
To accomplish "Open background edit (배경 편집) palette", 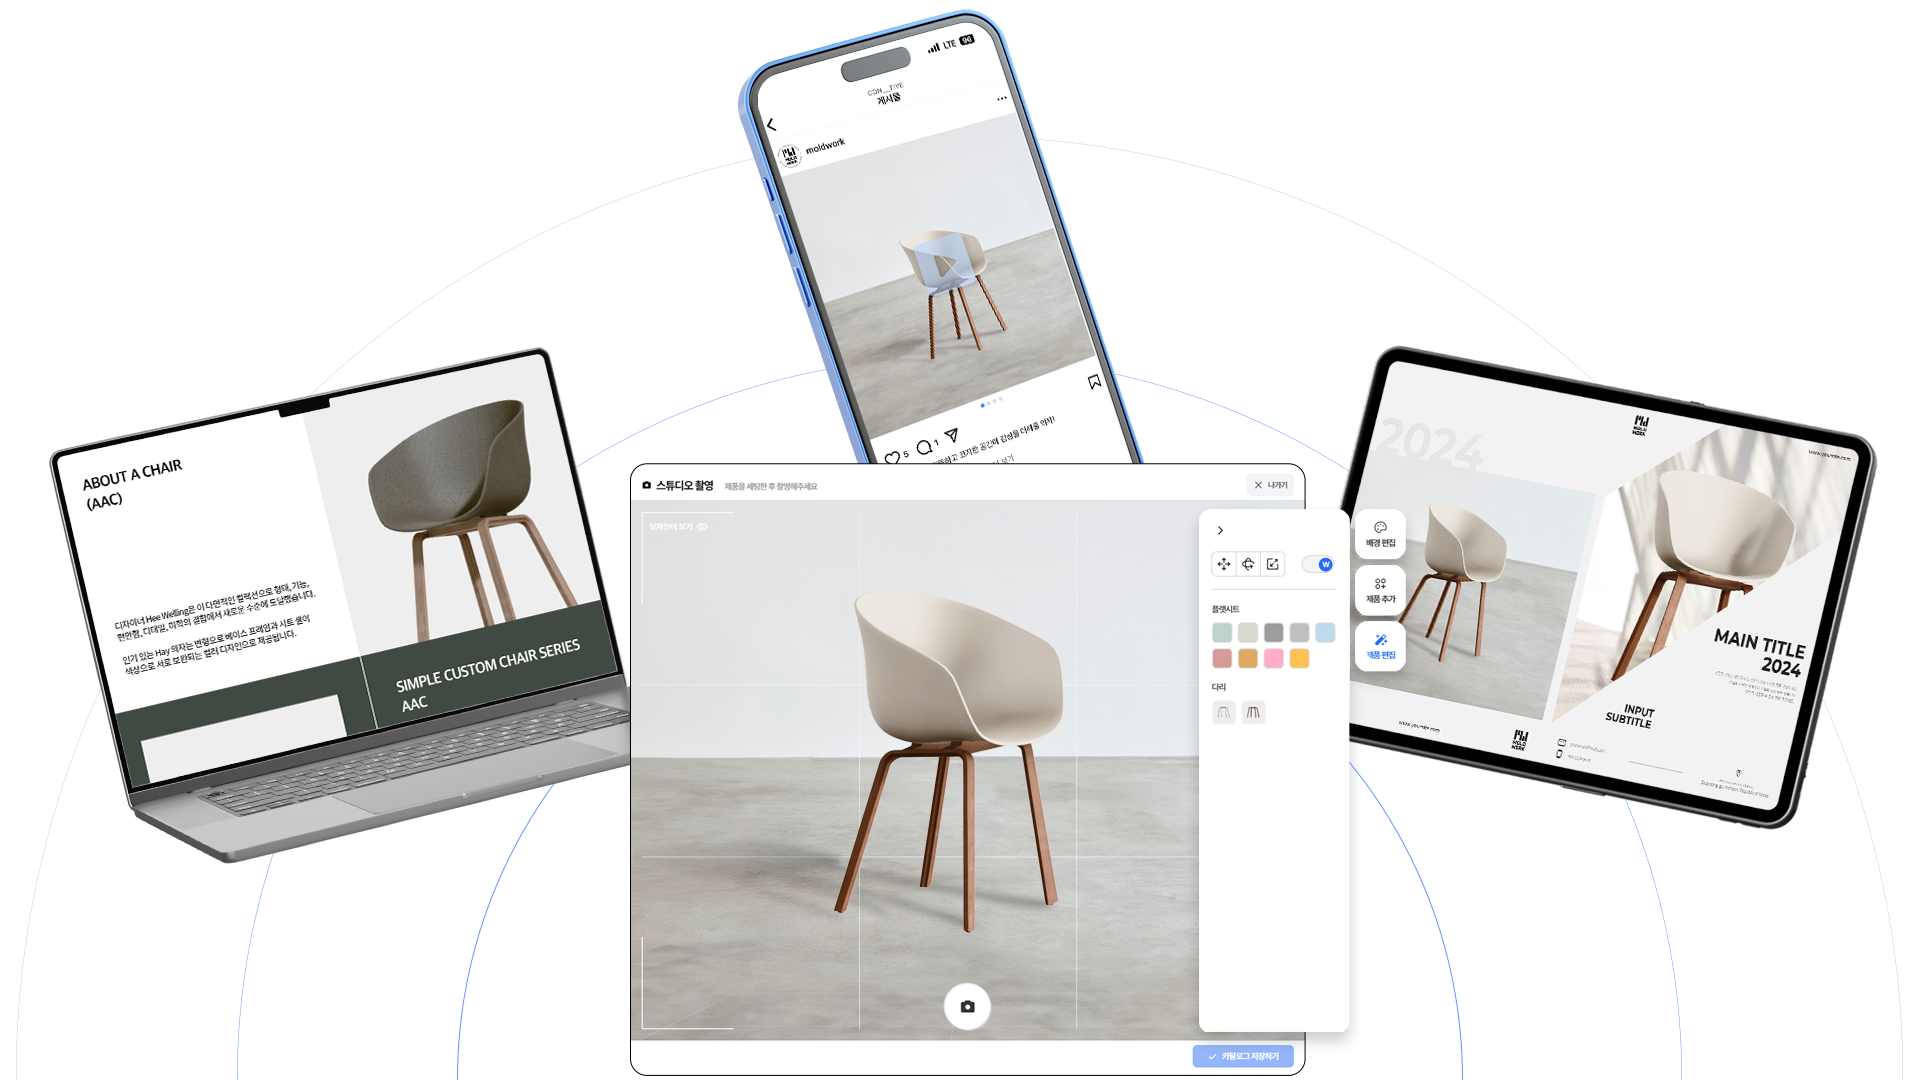I will click(x=1380, y=534).
